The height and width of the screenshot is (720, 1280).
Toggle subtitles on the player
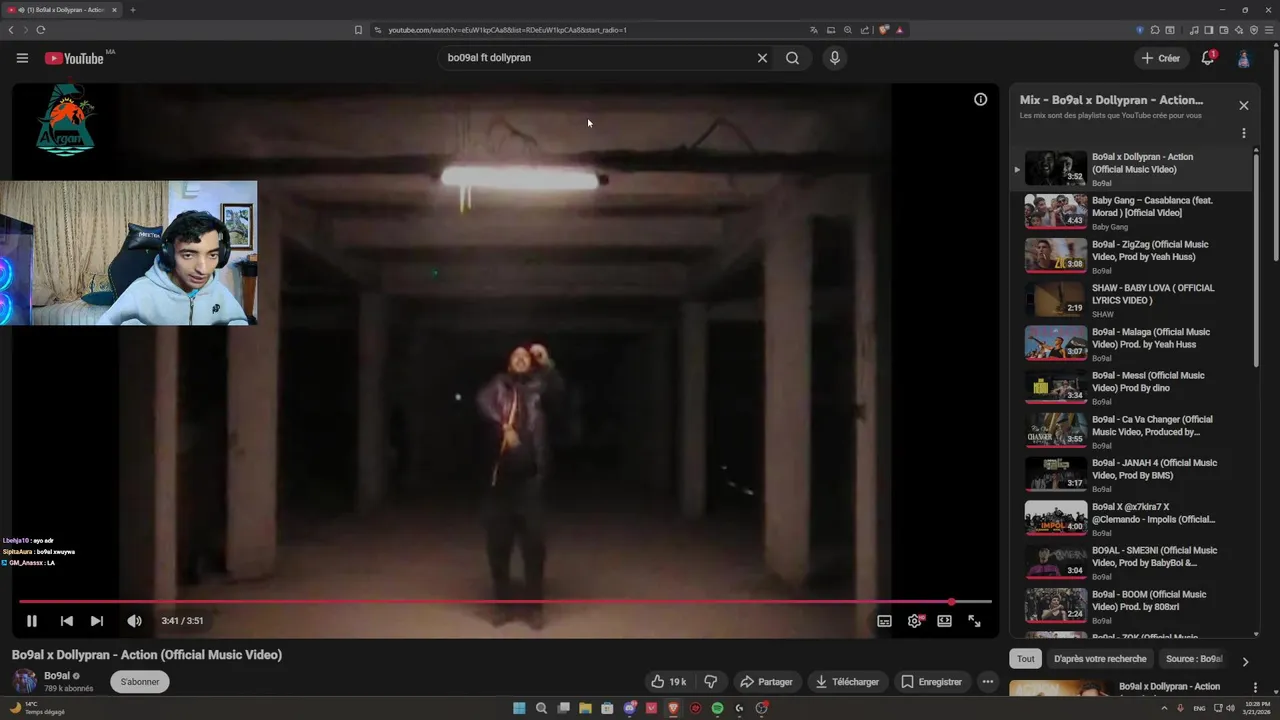coord(884,621)
